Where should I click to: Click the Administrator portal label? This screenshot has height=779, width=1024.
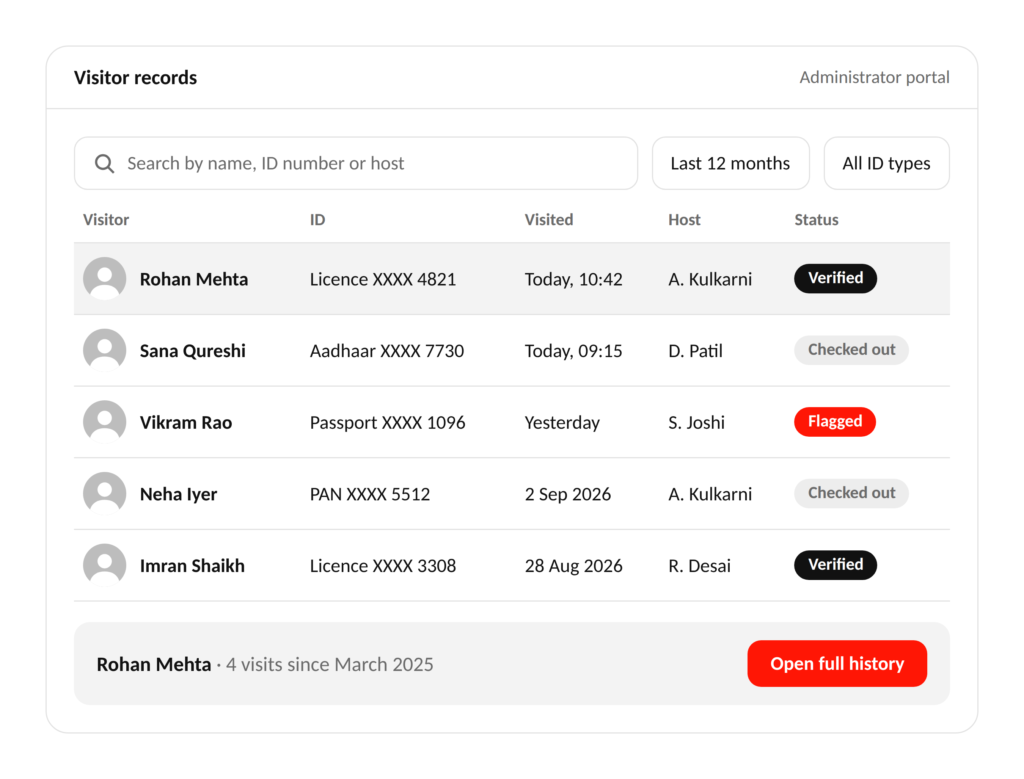pyautogui.click(x=874, y=77)
